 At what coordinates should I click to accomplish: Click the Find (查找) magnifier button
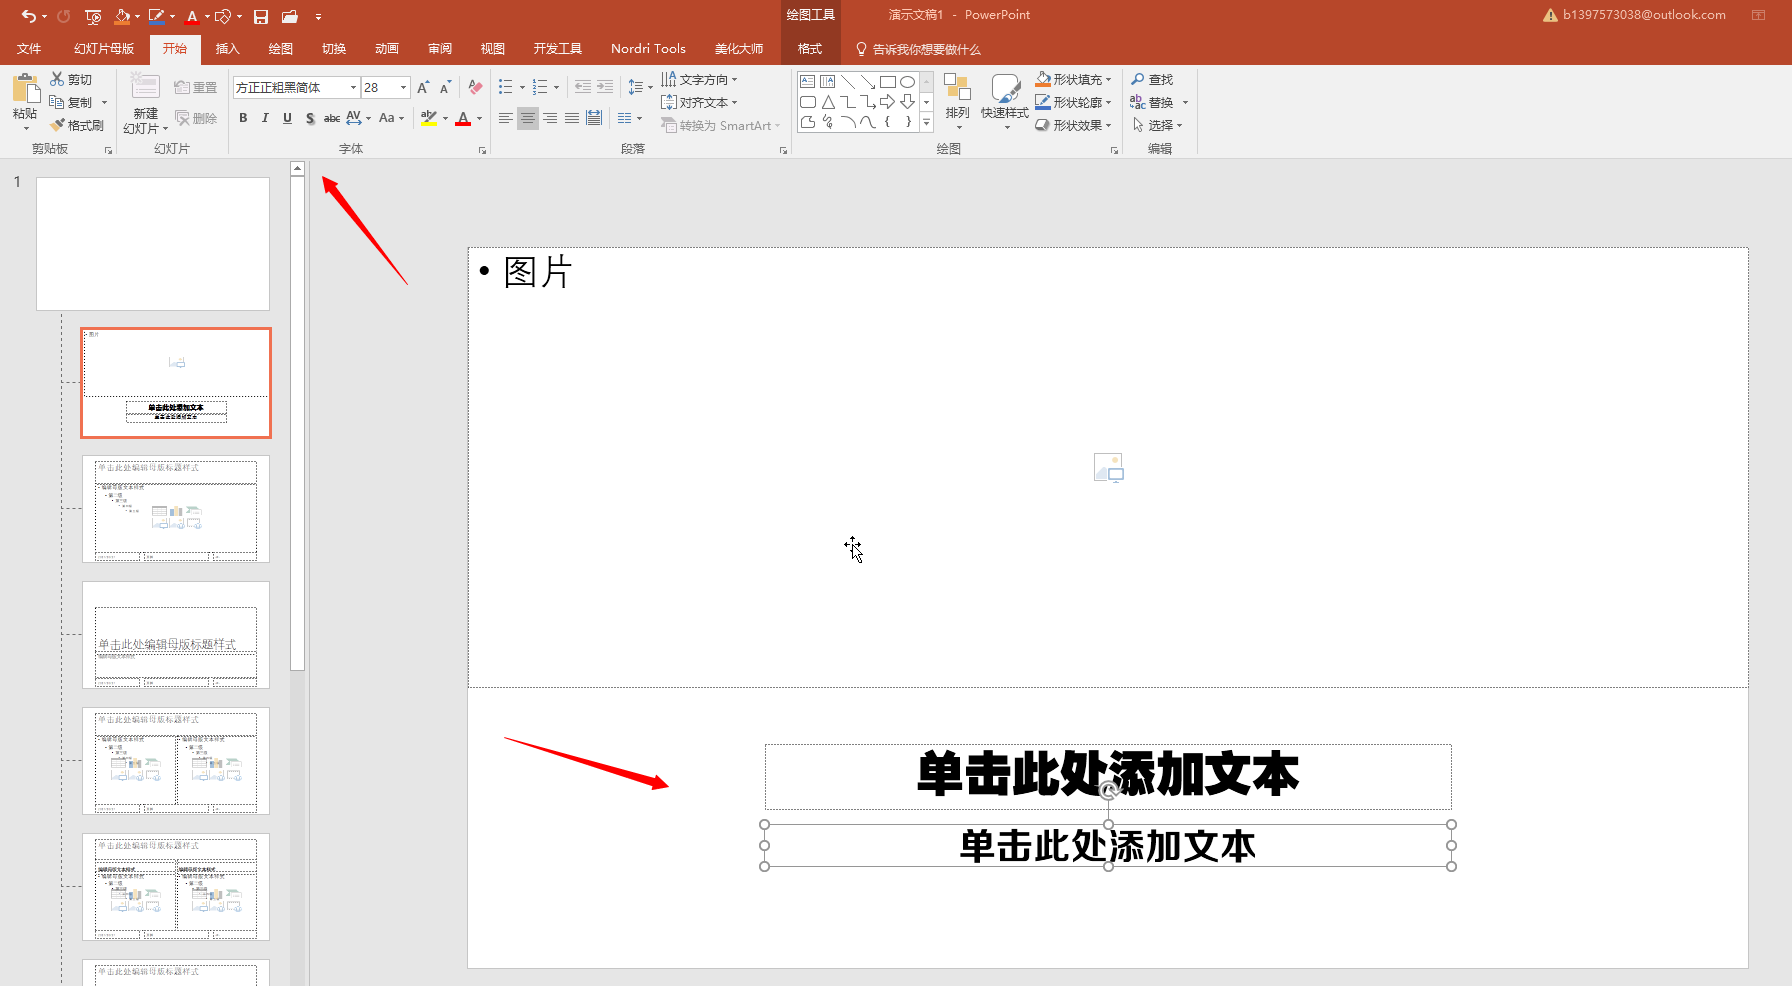click(x=1152, y=79)
